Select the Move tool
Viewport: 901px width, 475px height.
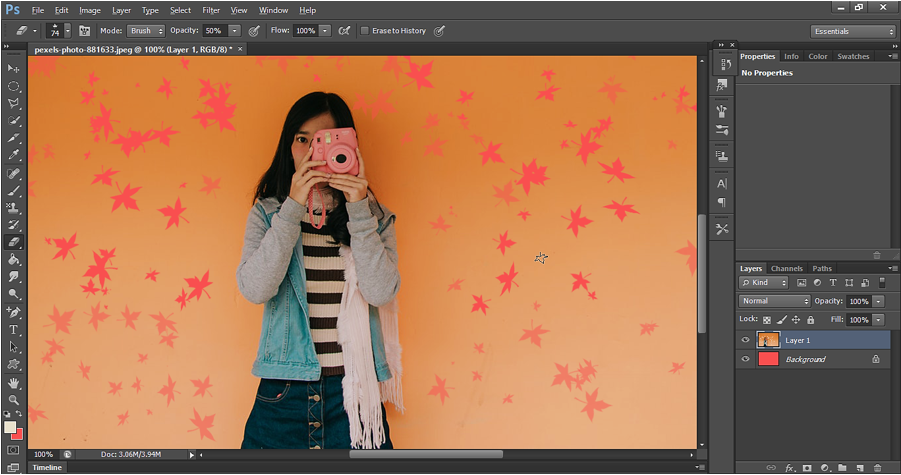pyautogui.click(x=13, y=68)
